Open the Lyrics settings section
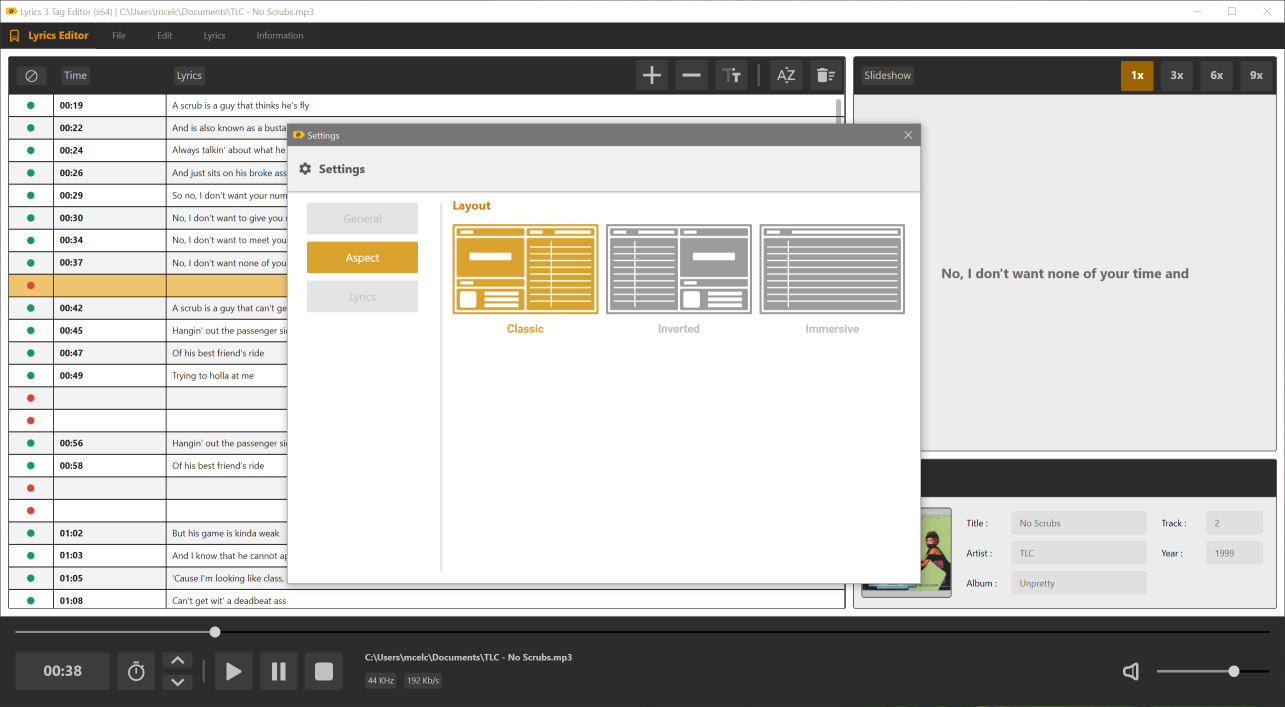This screenshot has height=707, width=1285. tap(362, 297)
